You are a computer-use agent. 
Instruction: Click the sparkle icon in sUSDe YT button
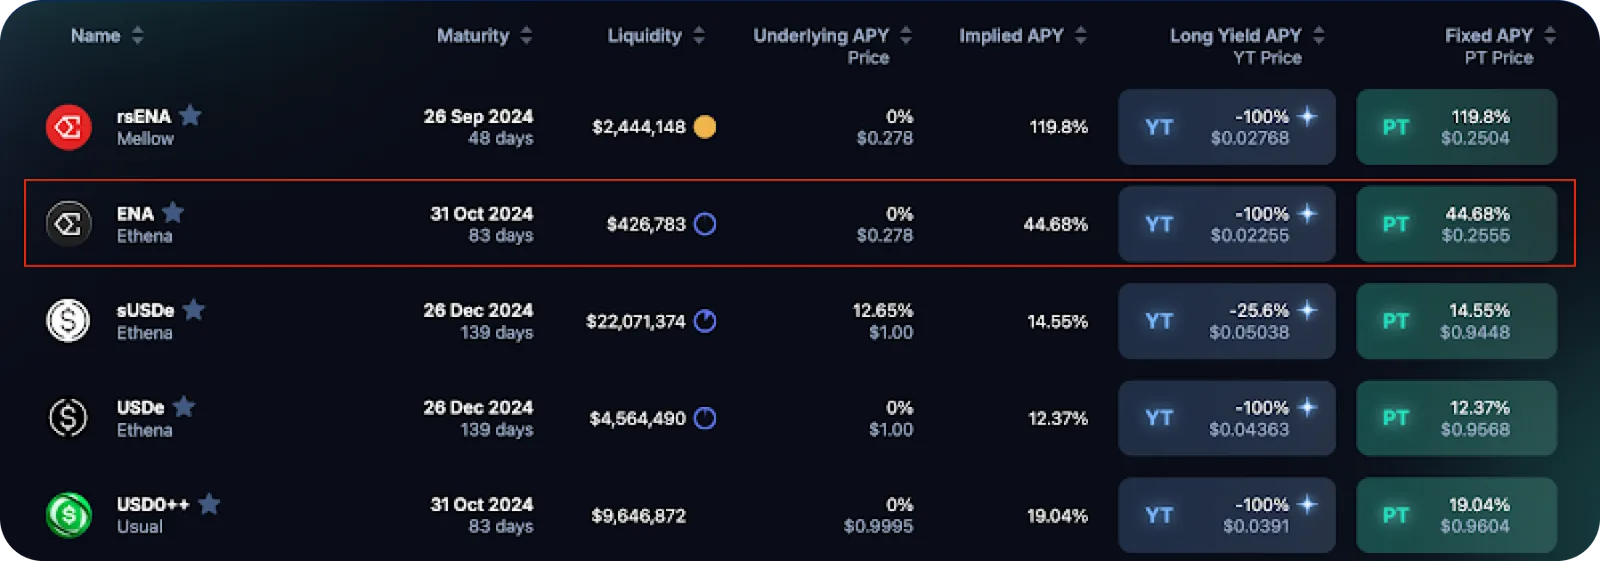[1307, 310]
